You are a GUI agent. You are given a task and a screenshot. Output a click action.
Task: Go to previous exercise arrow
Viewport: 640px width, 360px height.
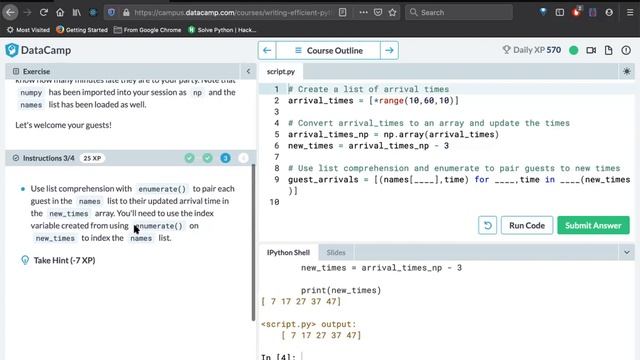pos(267,50)
